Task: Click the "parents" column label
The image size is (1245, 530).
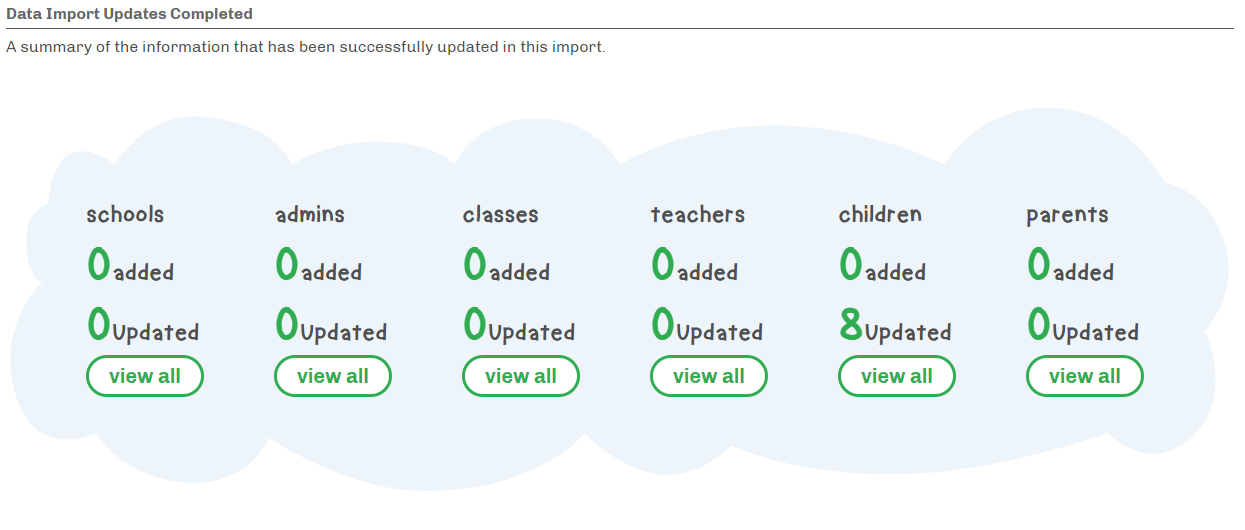Action: 1067,214
